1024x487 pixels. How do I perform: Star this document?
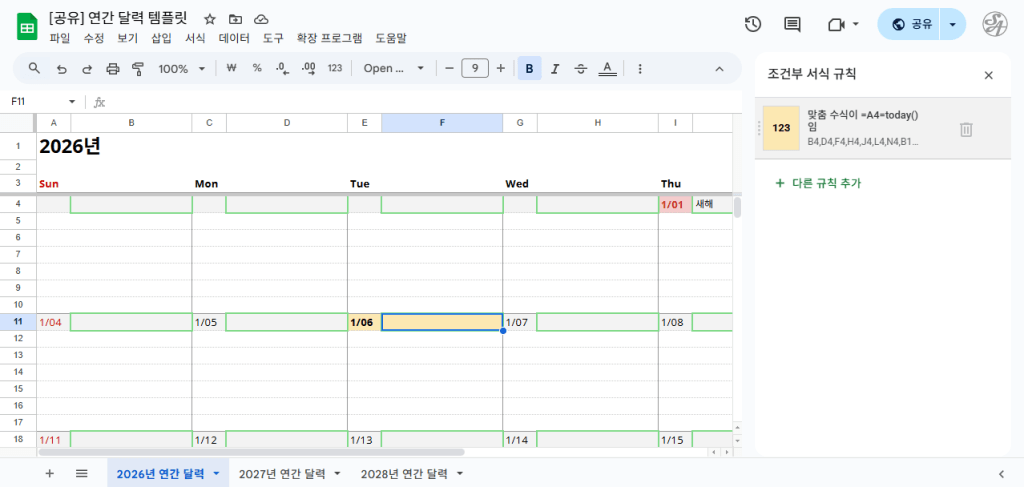tap(210, 19)
